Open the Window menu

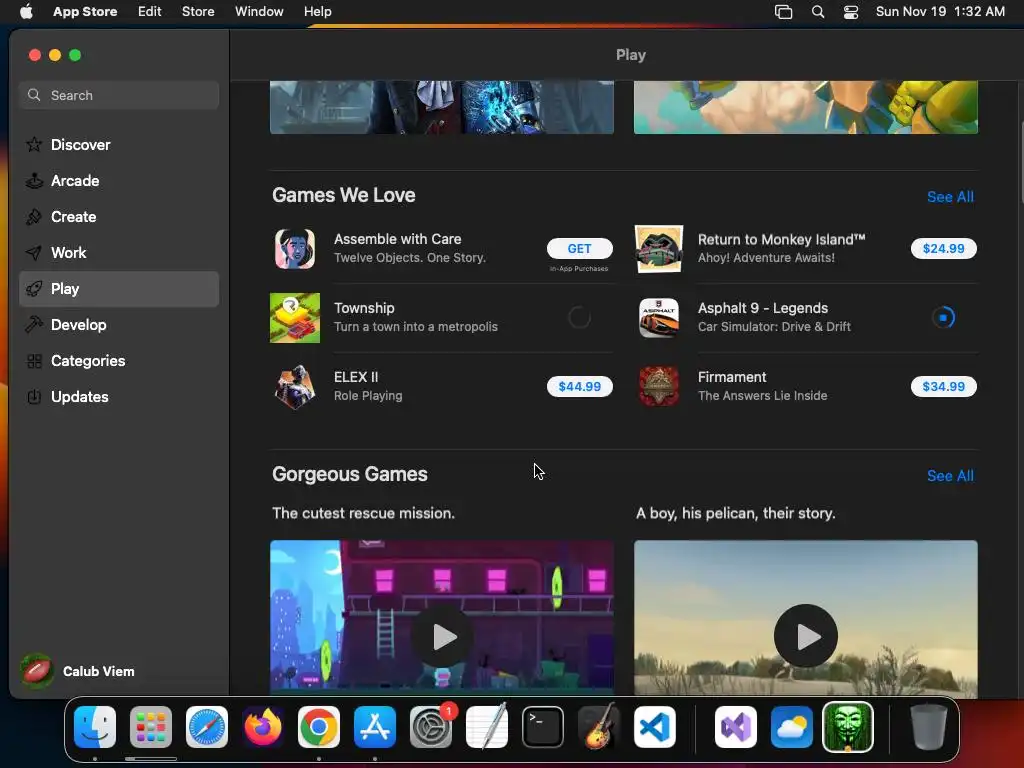coord(259,12)
